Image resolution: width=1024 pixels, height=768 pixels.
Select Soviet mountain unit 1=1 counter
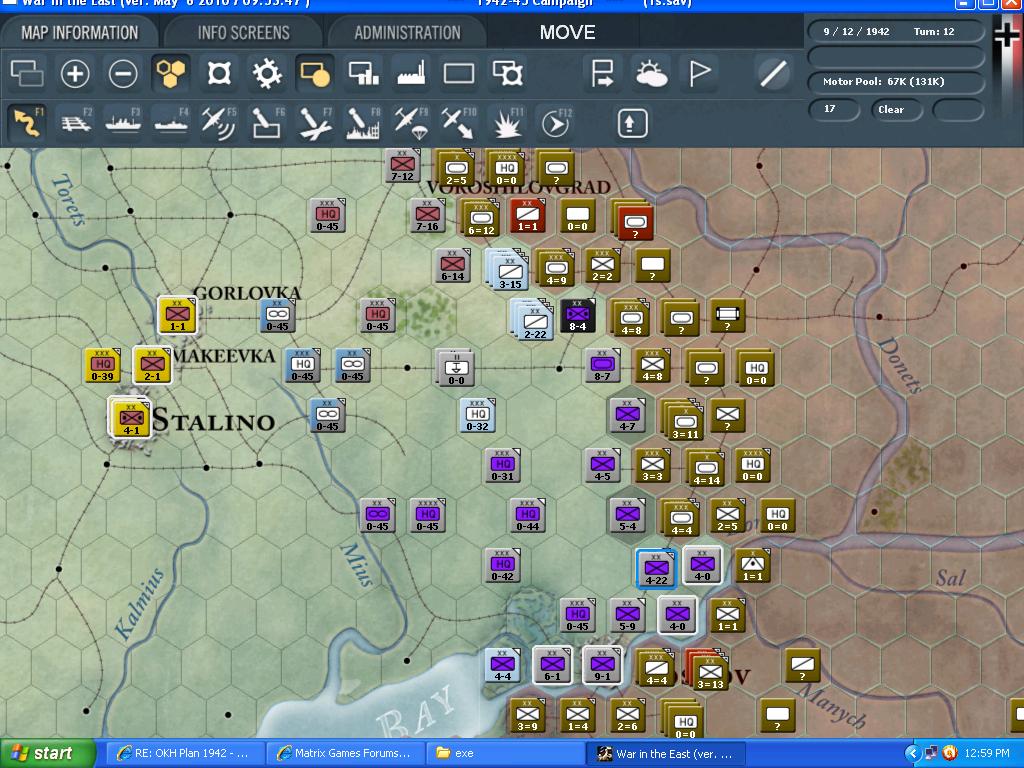pos(752,566)
